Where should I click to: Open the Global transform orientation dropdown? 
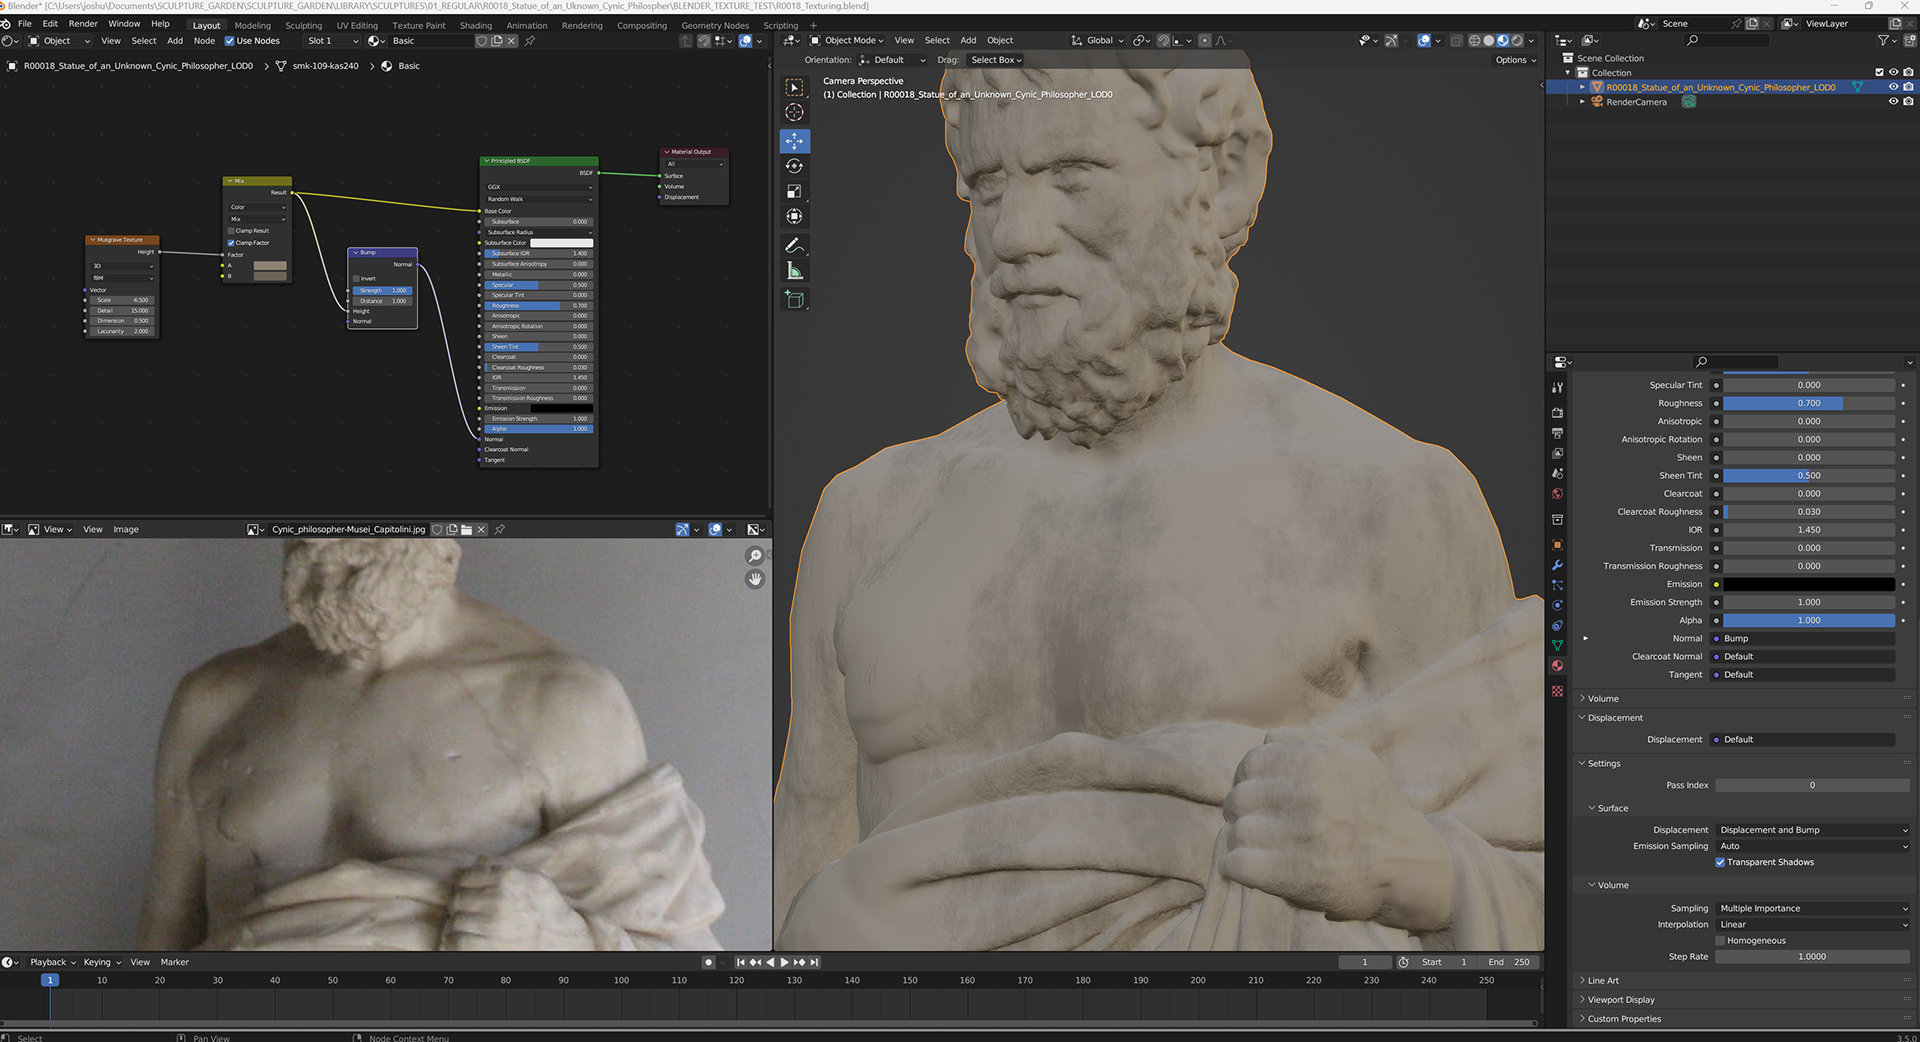coord(1097,41)
